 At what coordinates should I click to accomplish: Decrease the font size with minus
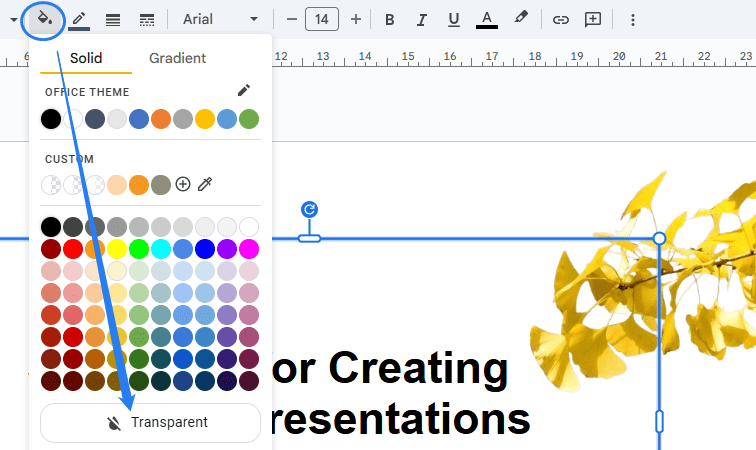pyautogui.click(x=292, y=19)
